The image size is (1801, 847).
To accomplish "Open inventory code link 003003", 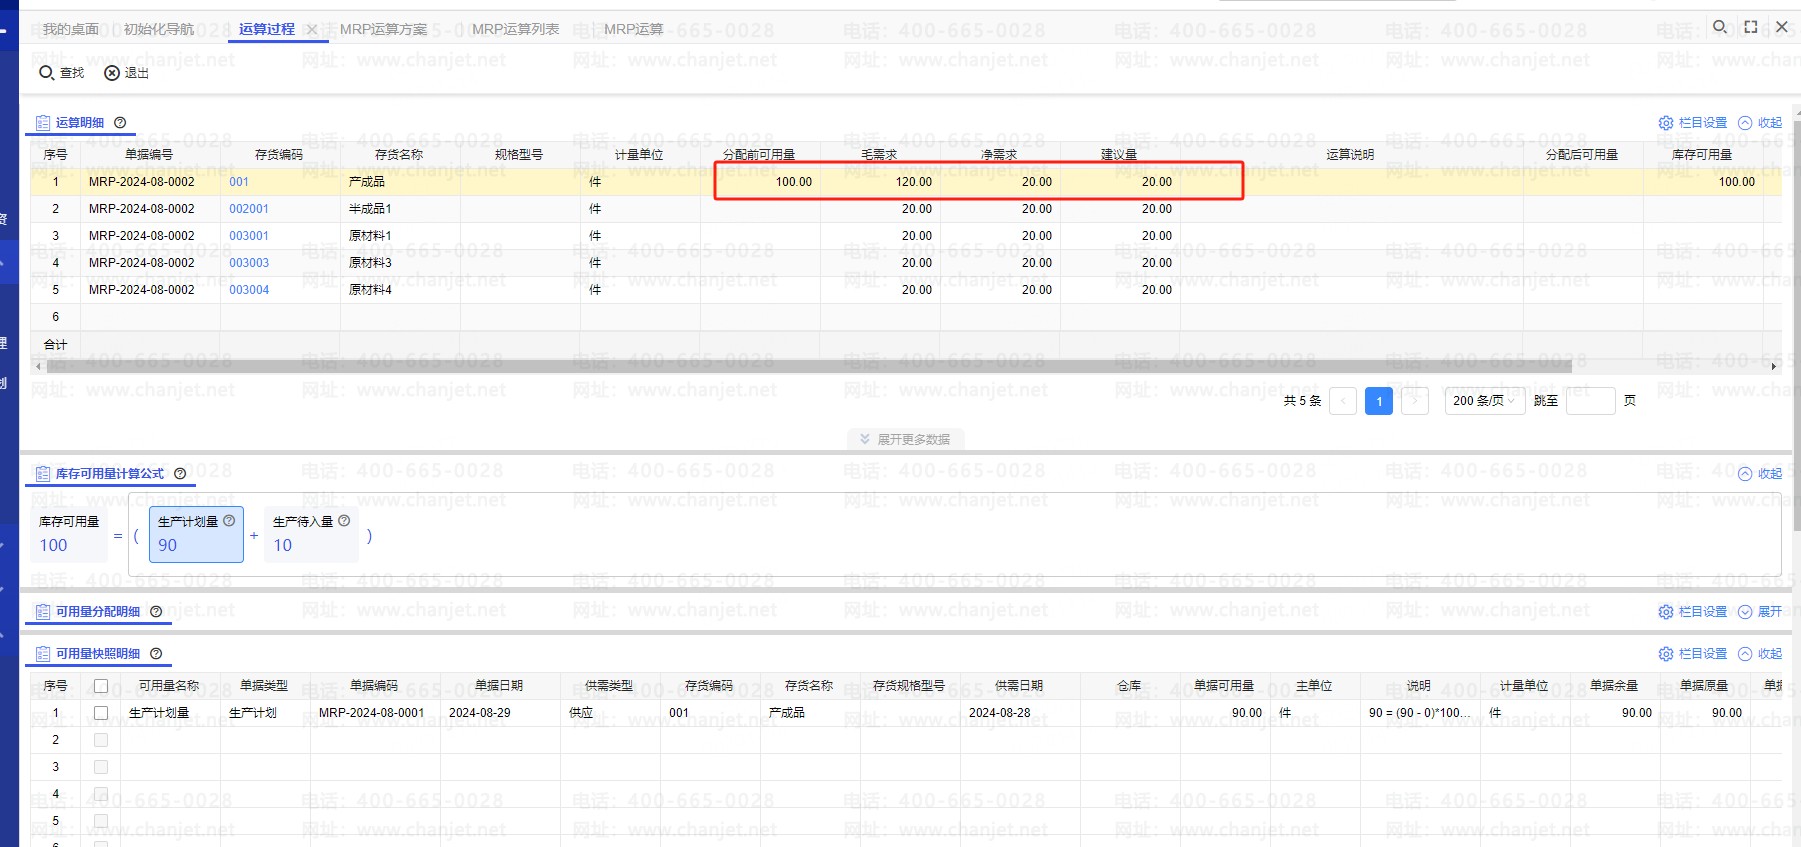I will coord(249,263).
